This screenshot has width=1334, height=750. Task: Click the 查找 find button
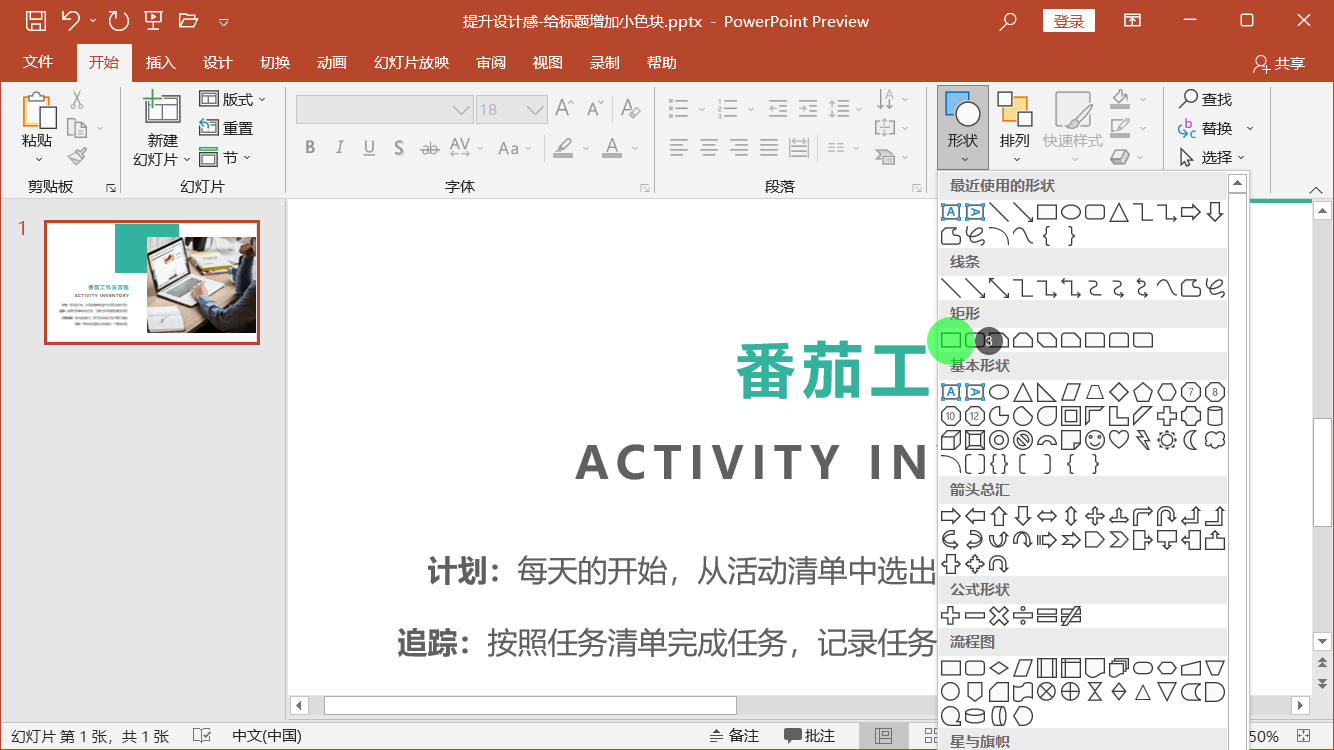tap(1205, 99)
